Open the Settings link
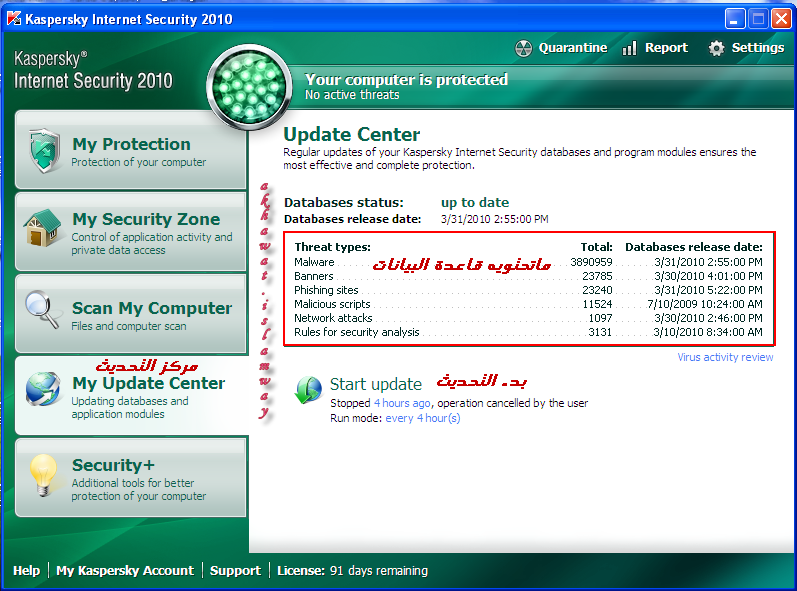797x591 pixels. 757,48
